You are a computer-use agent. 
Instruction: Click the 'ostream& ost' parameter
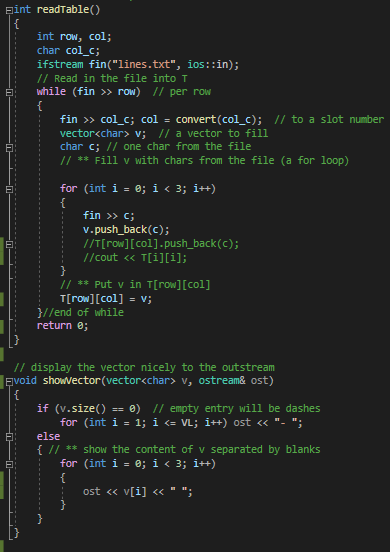[x=233, y=381]
